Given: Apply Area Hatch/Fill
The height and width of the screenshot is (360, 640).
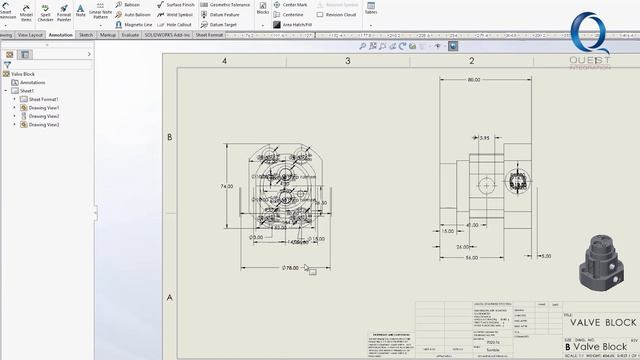Looking at the screenshot, I should point(292,24).
